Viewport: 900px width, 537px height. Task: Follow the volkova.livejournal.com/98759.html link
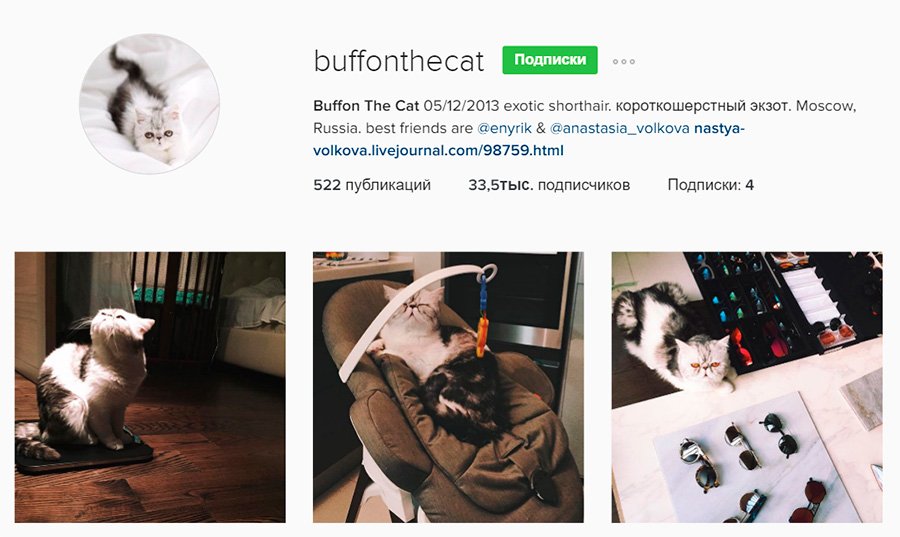[x=438, y=151]
